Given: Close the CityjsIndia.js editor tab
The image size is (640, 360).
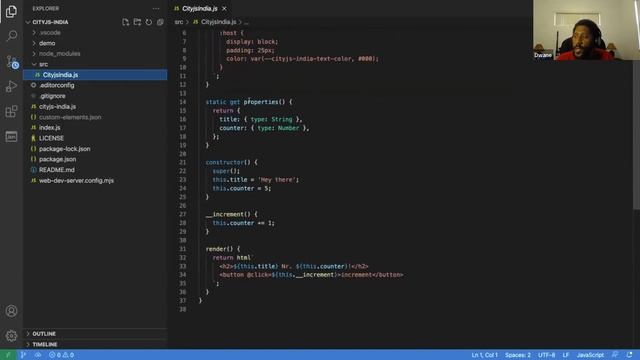Looking at the screenshot, I should pyautogui.click(x=224, y=9).
